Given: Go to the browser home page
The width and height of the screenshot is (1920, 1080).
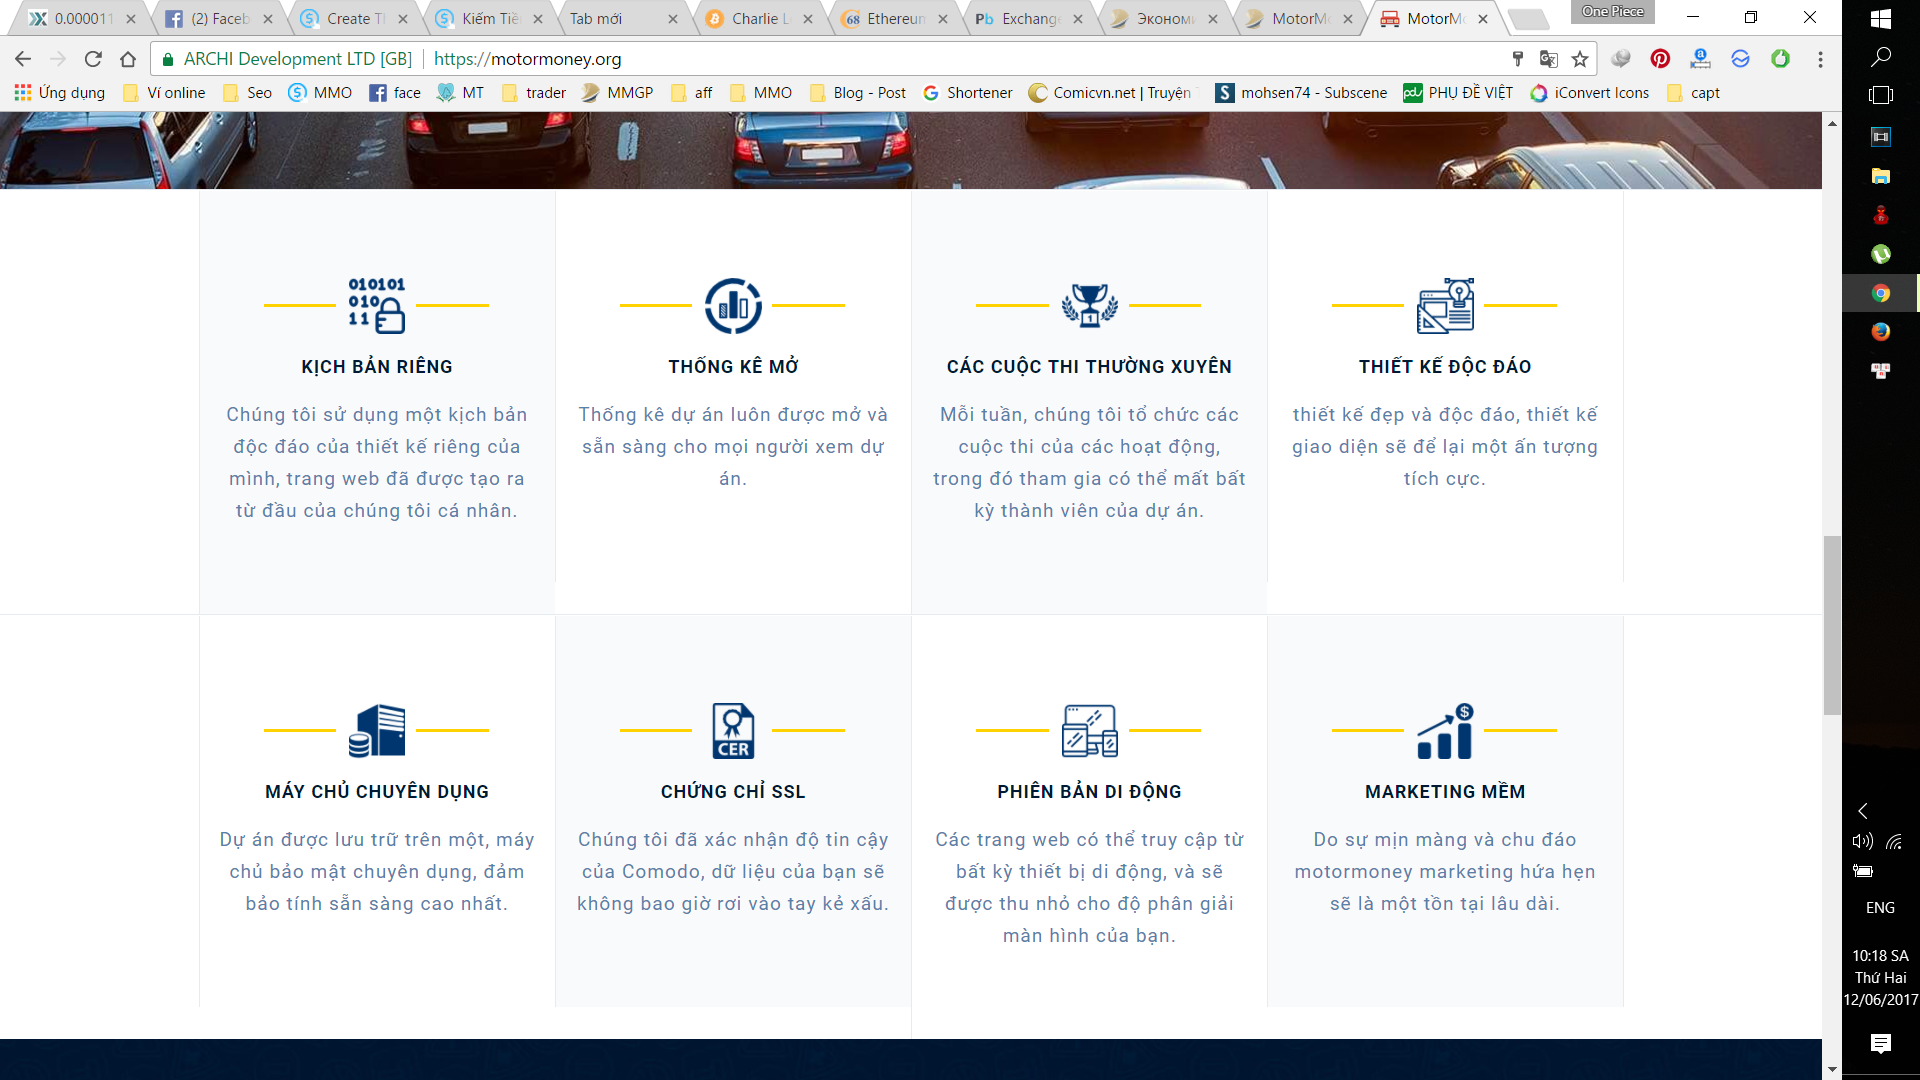Looking at the screenshot, I should [128, 59].
